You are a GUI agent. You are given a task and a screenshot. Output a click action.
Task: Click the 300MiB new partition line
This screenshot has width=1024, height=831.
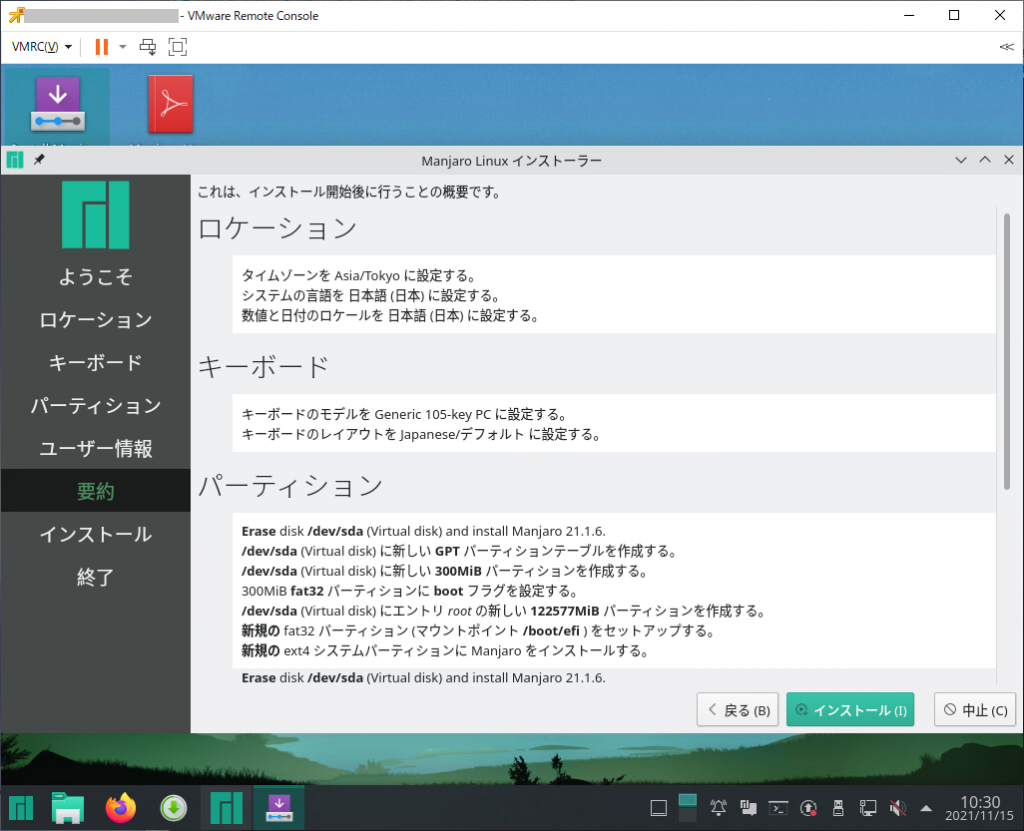445,572
